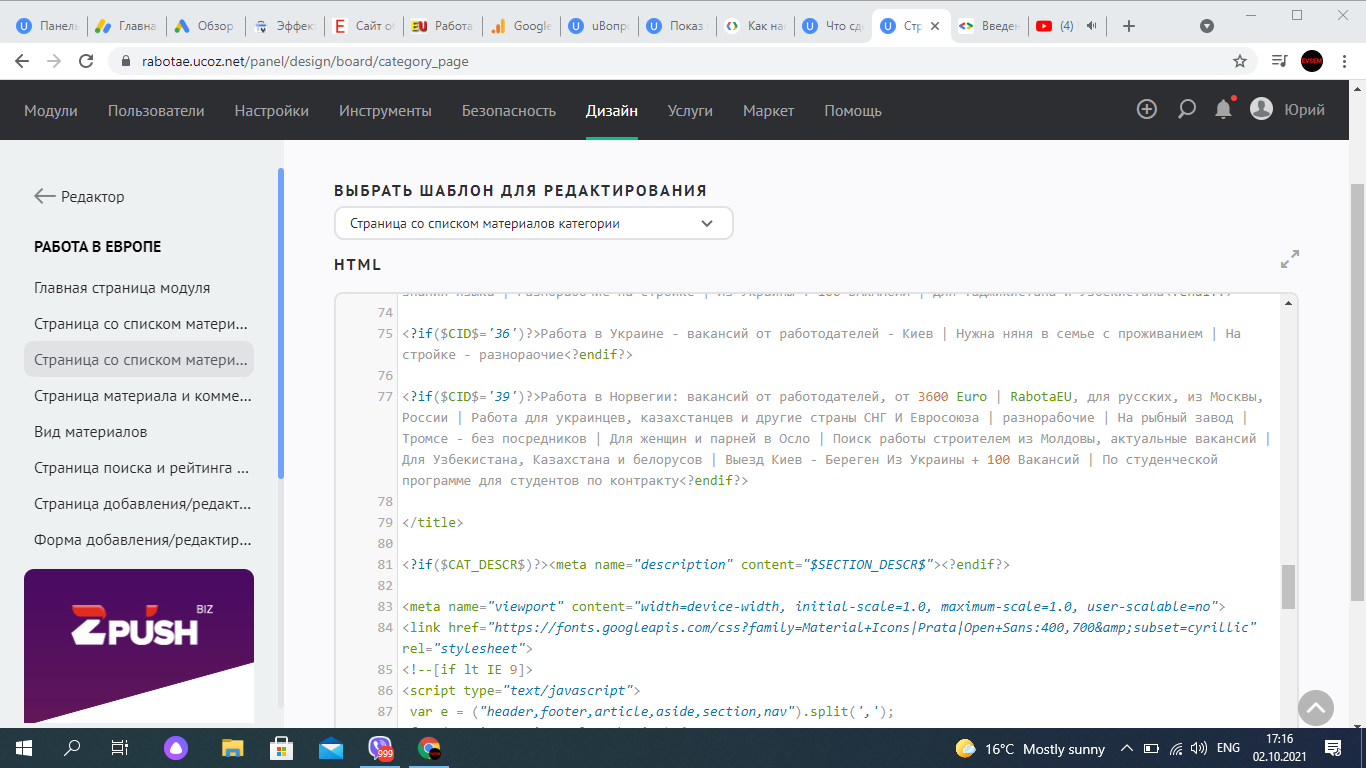The height and width of the screenshot is (768, 1366).
Task: Open notifications bell icon
Action: (1223, 110)
